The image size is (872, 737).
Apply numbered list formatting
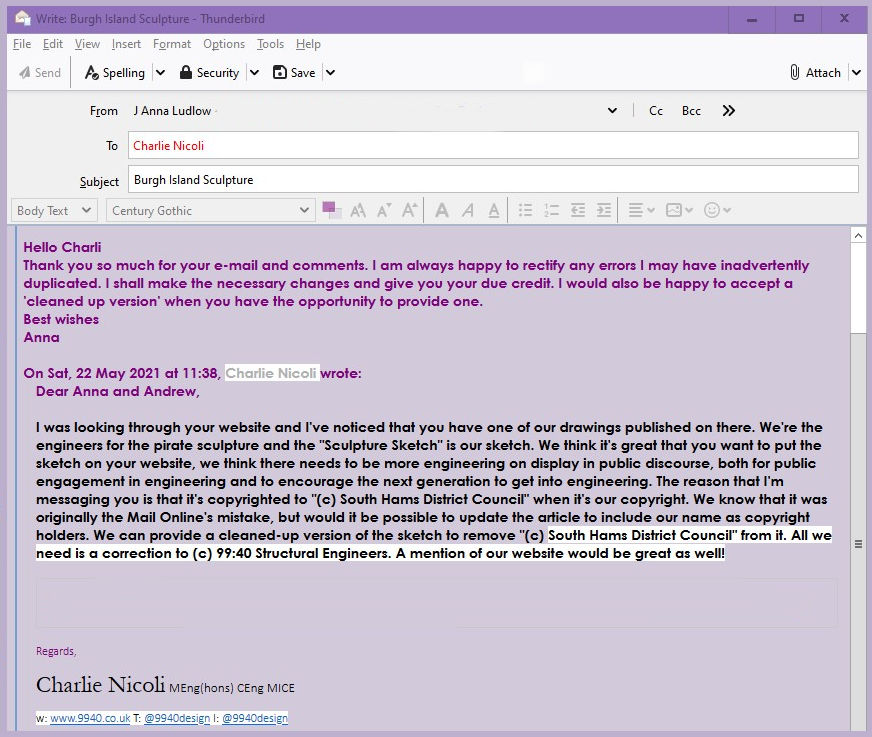[551, 210]
